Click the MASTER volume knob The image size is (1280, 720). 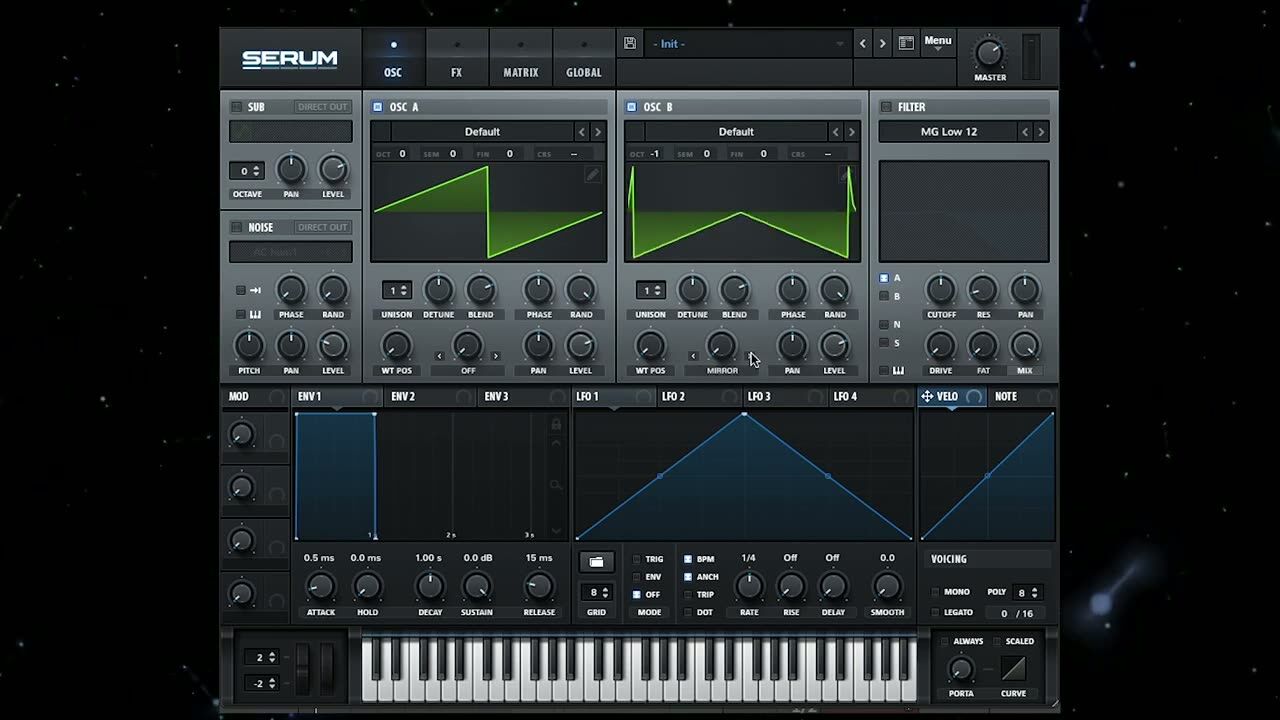coord(989,53)
